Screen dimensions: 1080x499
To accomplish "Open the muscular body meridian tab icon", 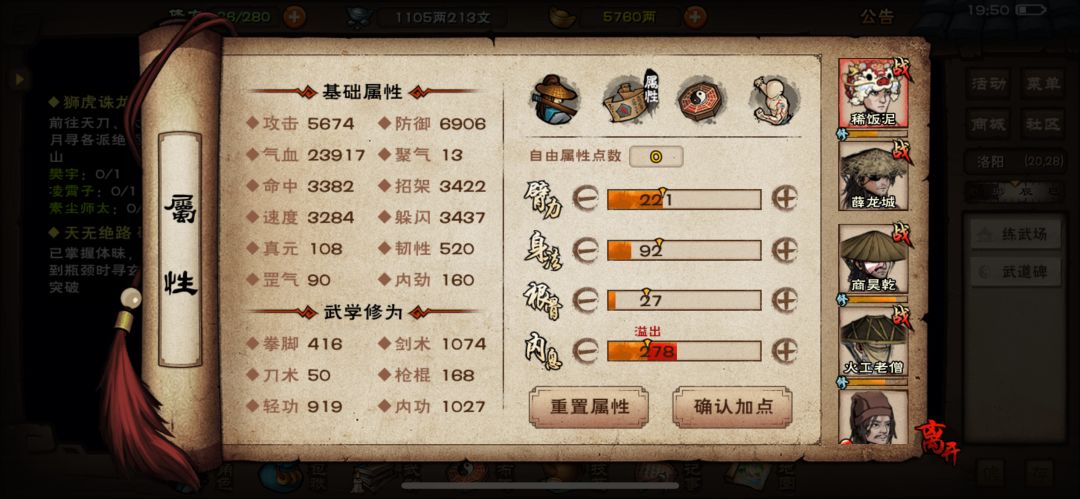I will 772,100.
